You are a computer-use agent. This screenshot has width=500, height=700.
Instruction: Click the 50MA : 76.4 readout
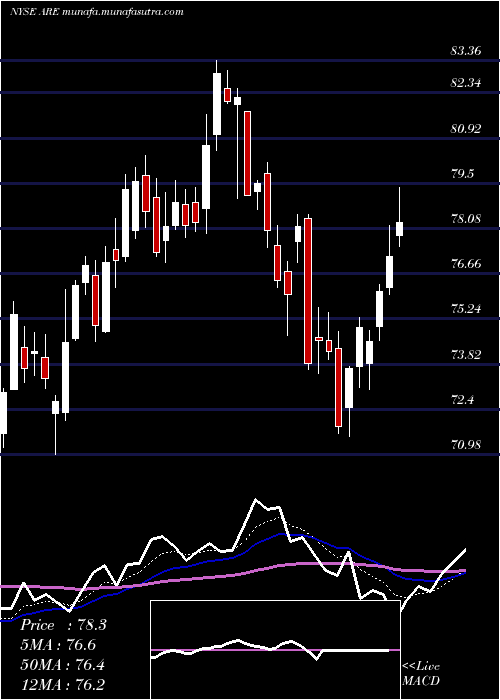click(63, 665)
